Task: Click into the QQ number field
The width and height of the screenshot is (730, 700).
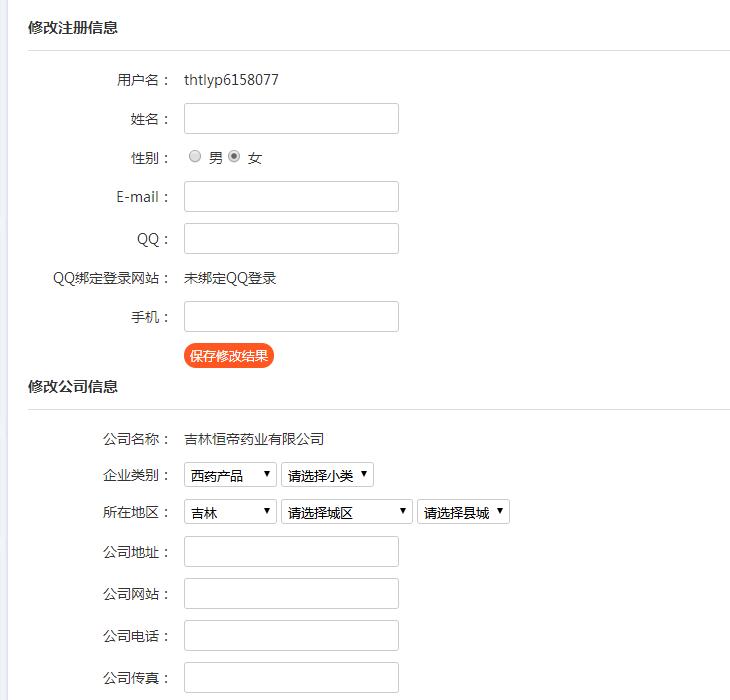Action: pyautogui.click(x=291, y=238)
